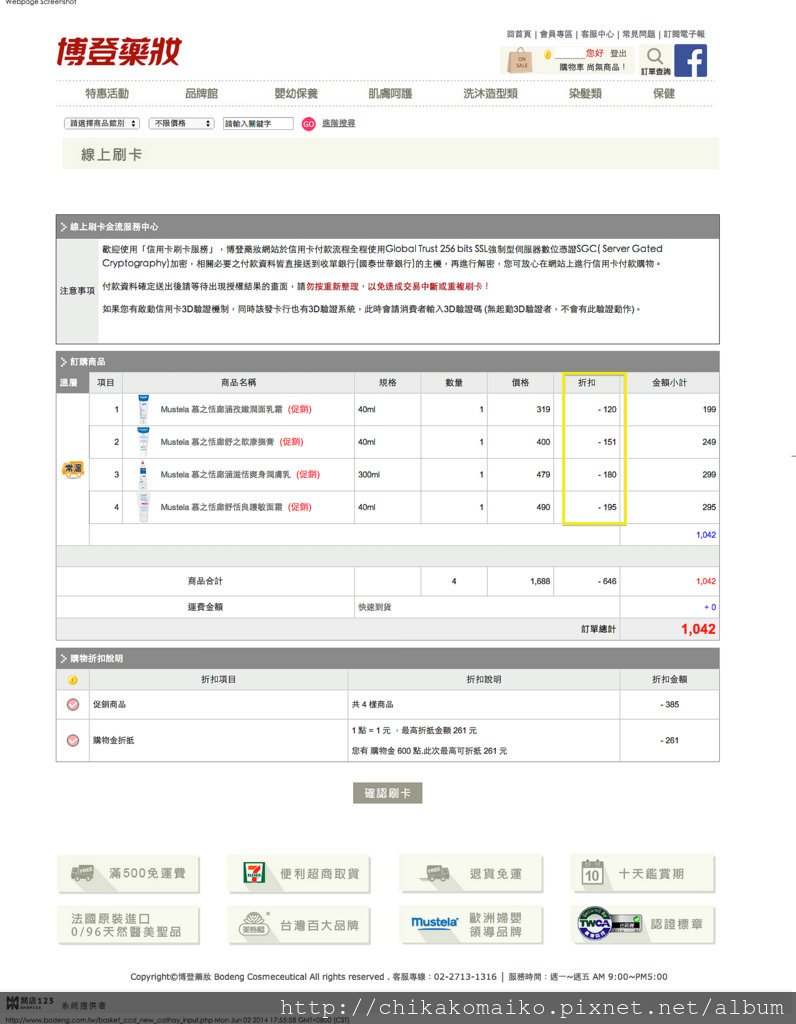Open the product category dropdown
The height and width of the screenshot is (1024, 796).
tap(102, 123)
